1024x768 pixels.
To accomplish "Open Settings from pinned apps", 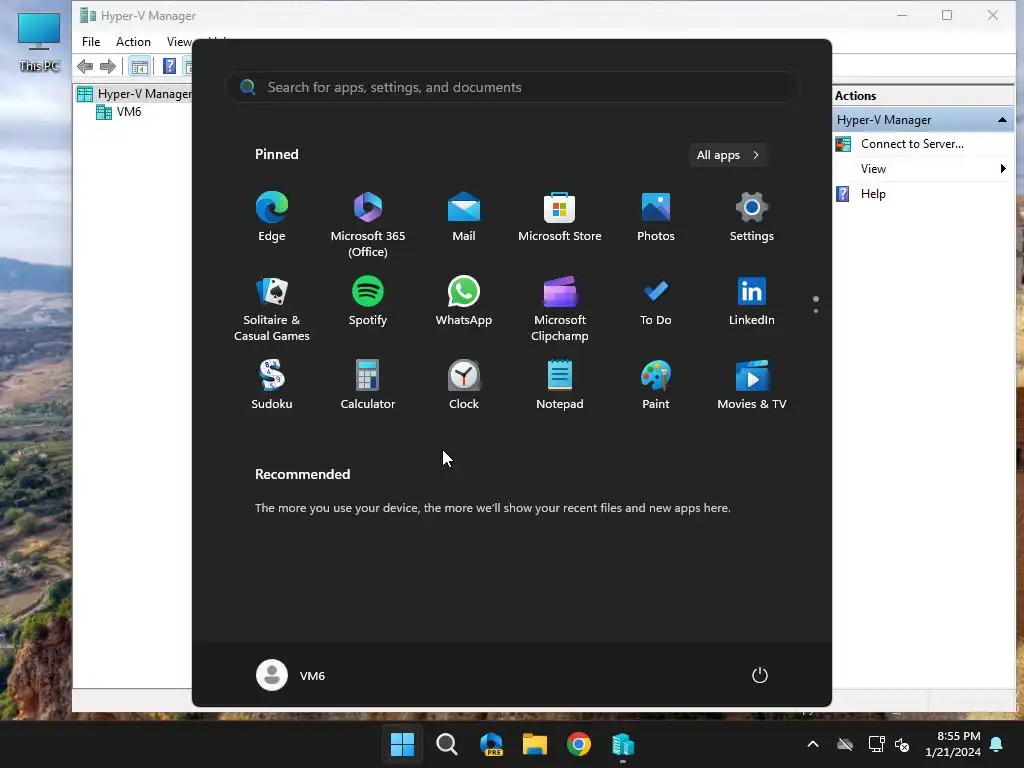I will [752, 217].
